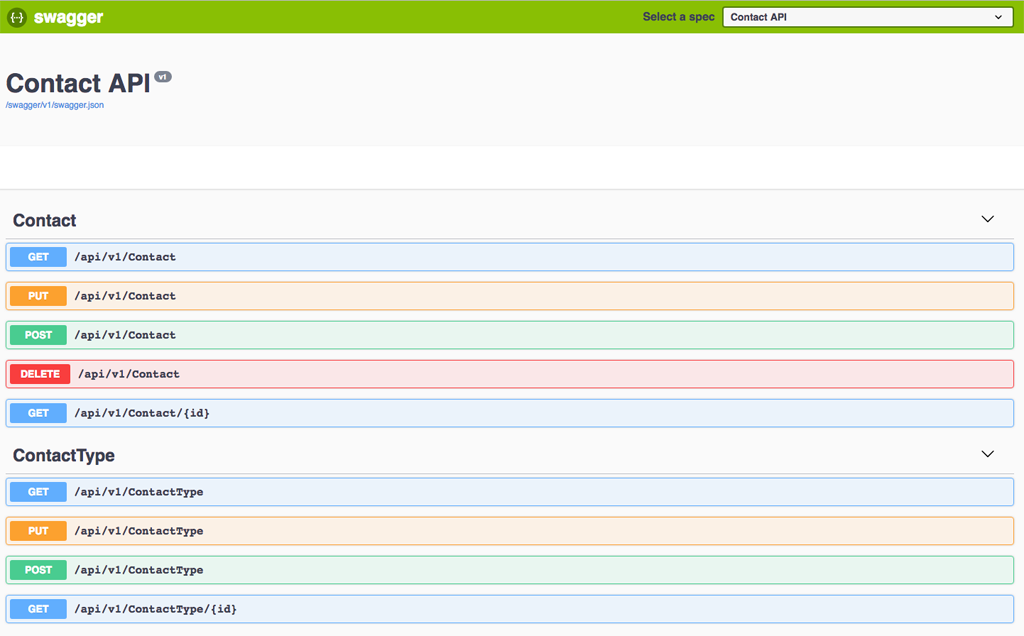Expand POST /api/v1/Contact operation
Viewport: 1024px width, 636px height.
pyautogui.click(x=509, y=335)
